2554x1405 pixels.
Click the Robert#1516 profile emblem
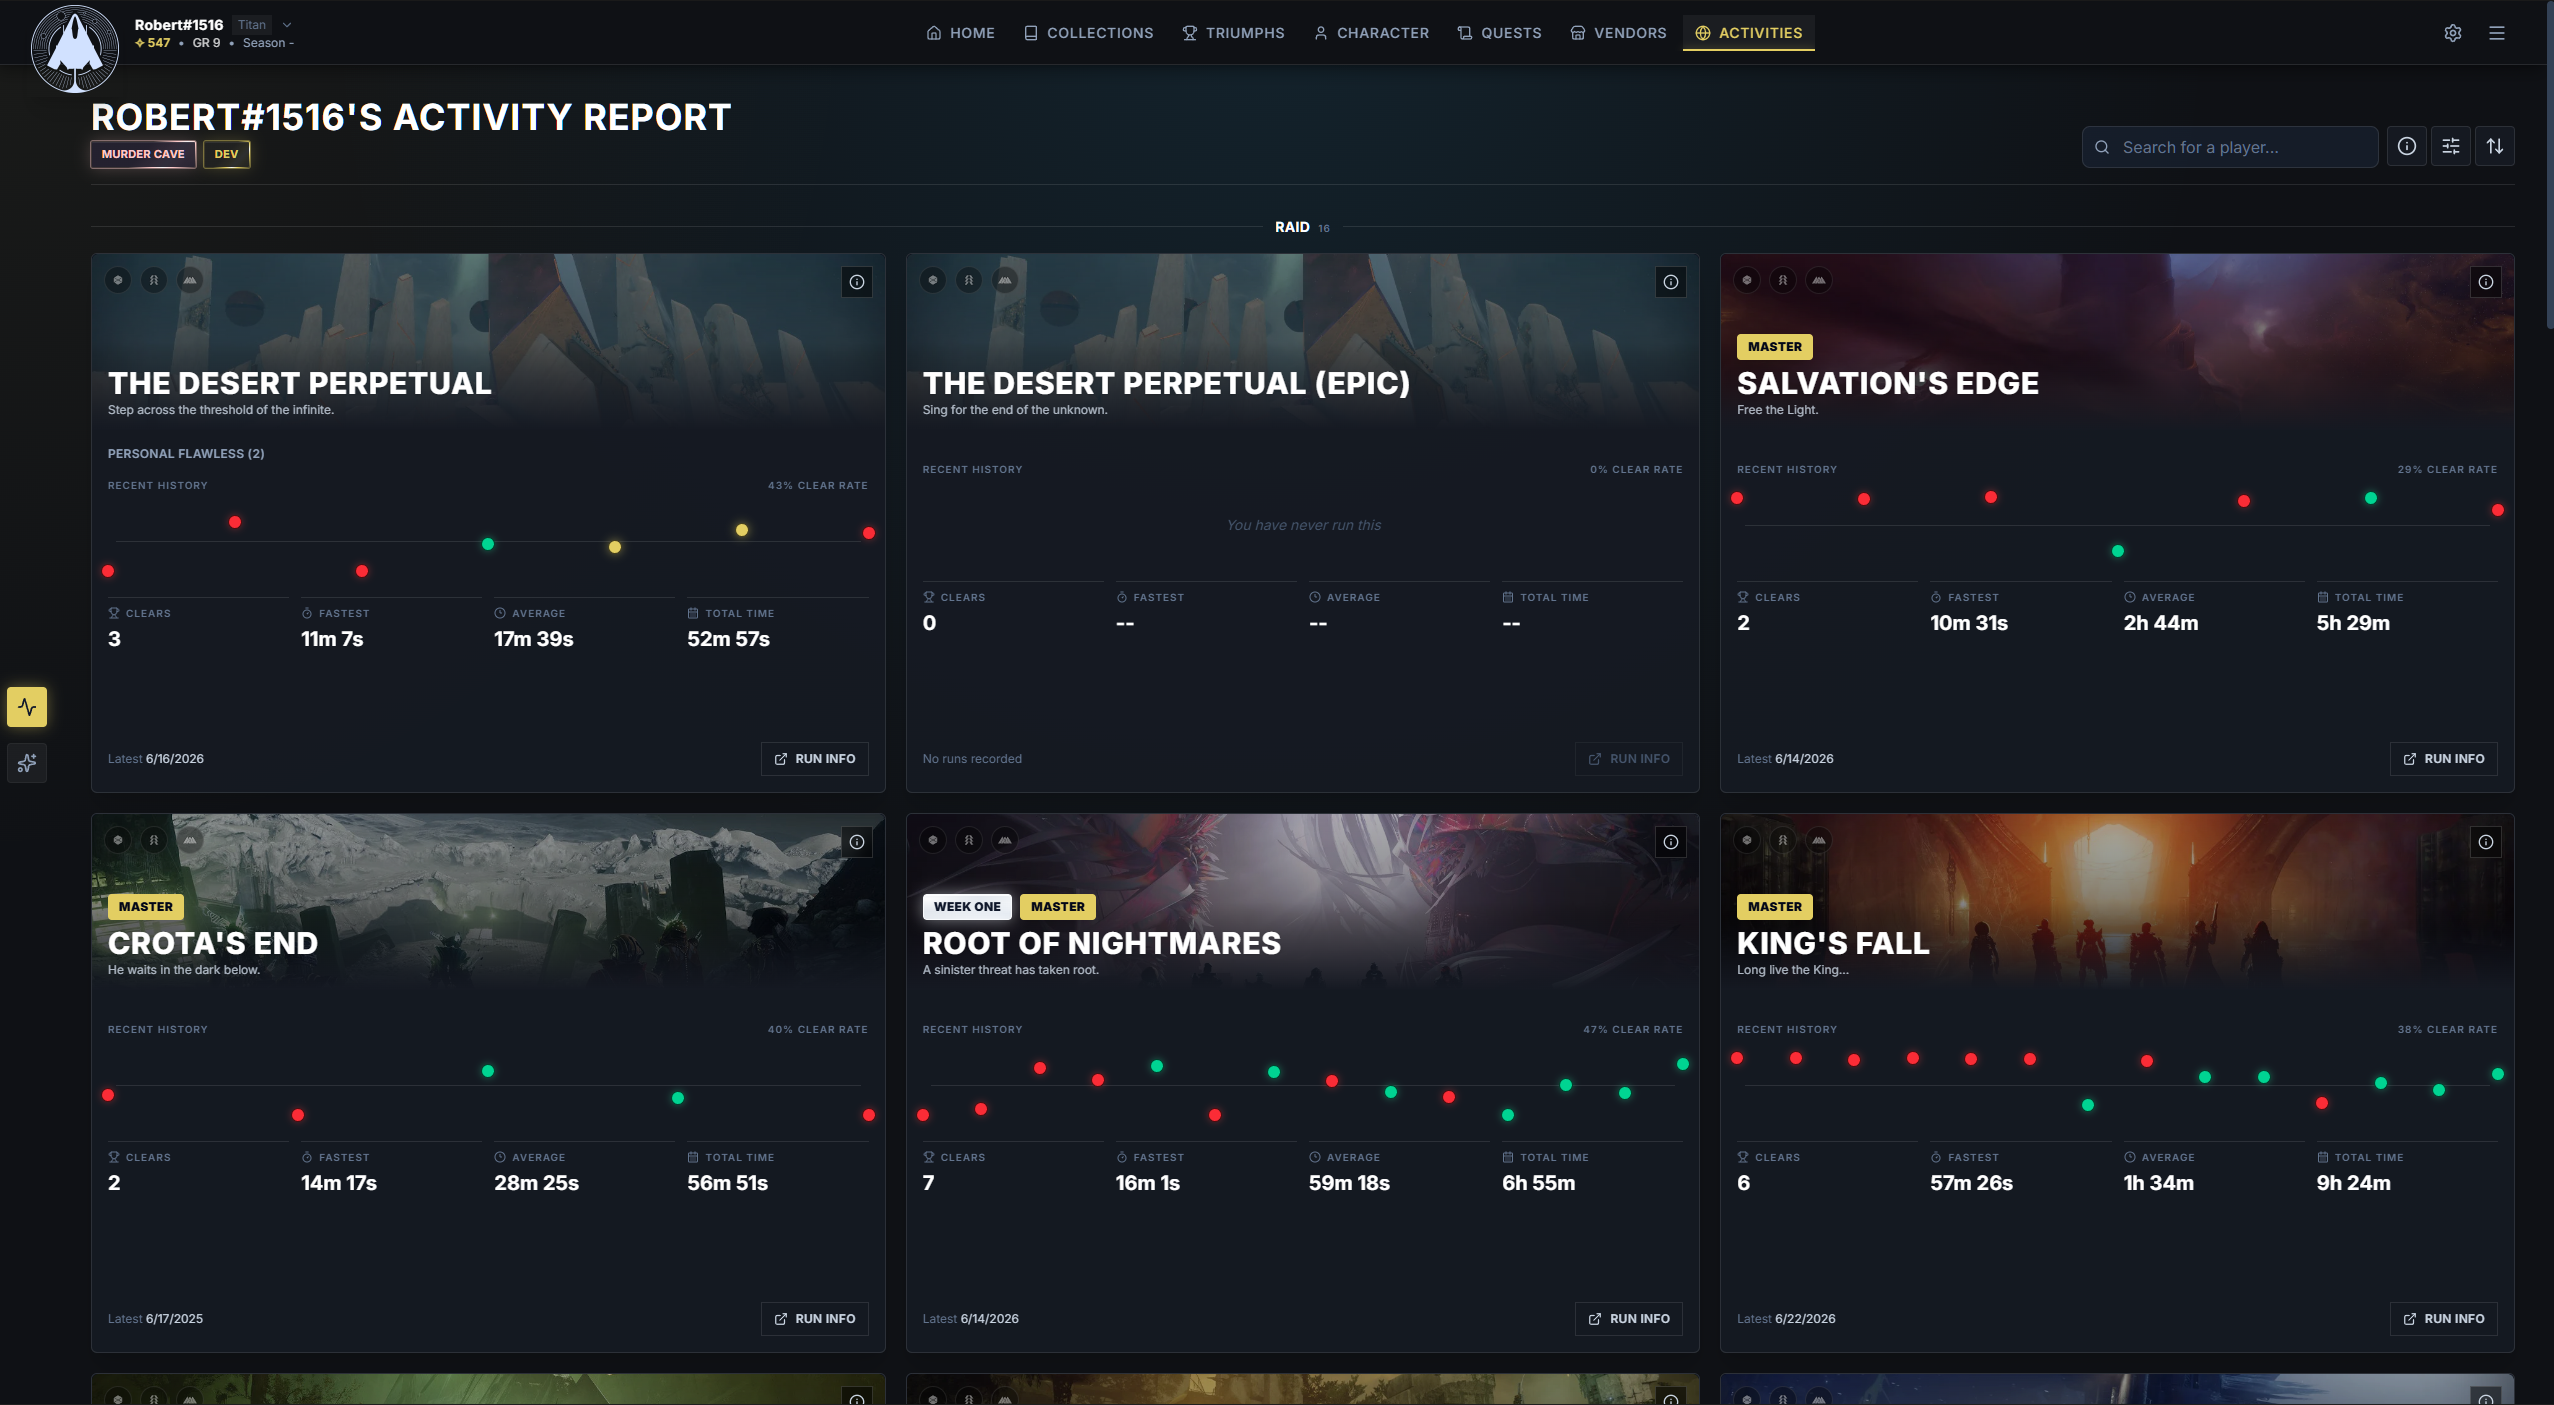(75, 48)
